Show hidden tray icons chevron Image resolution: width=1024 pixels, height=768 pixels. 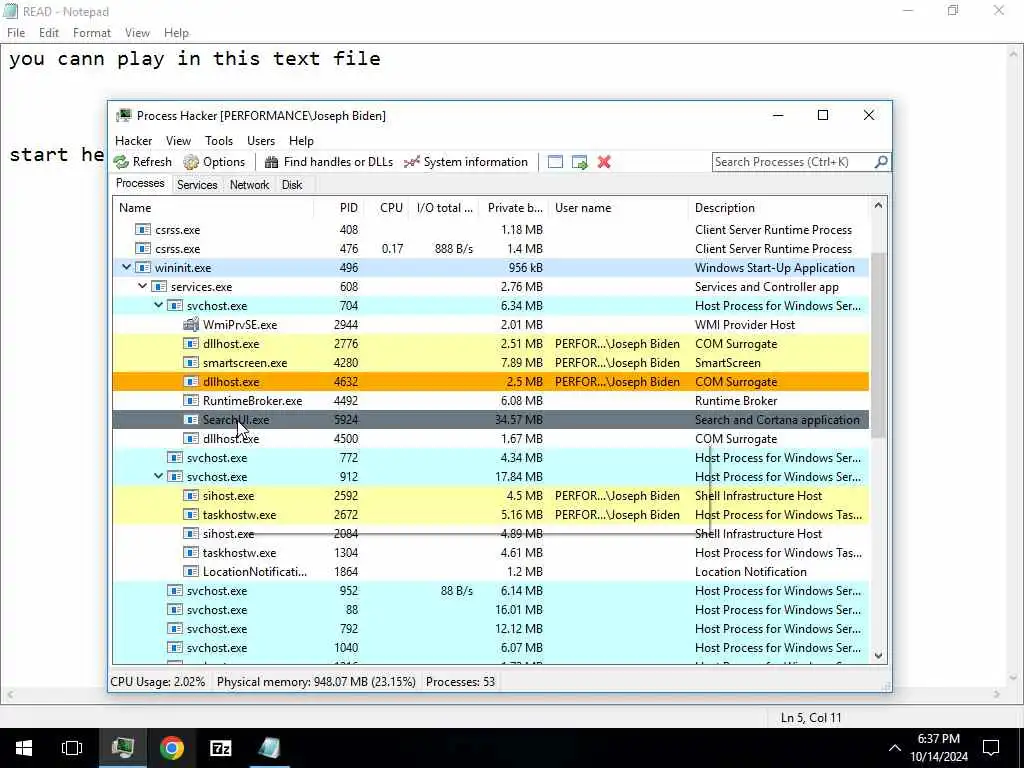[895, 748]
